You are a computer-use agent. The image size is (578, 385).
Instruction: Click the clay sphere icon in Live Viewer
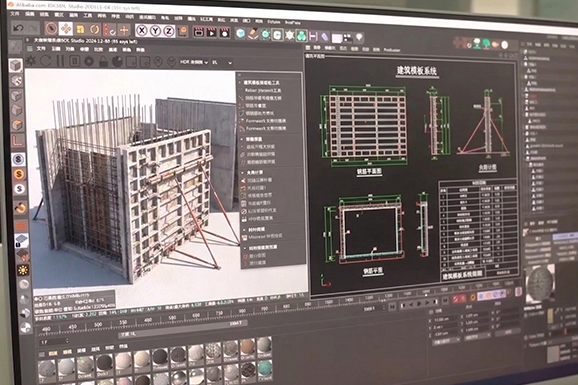point(117,62)
